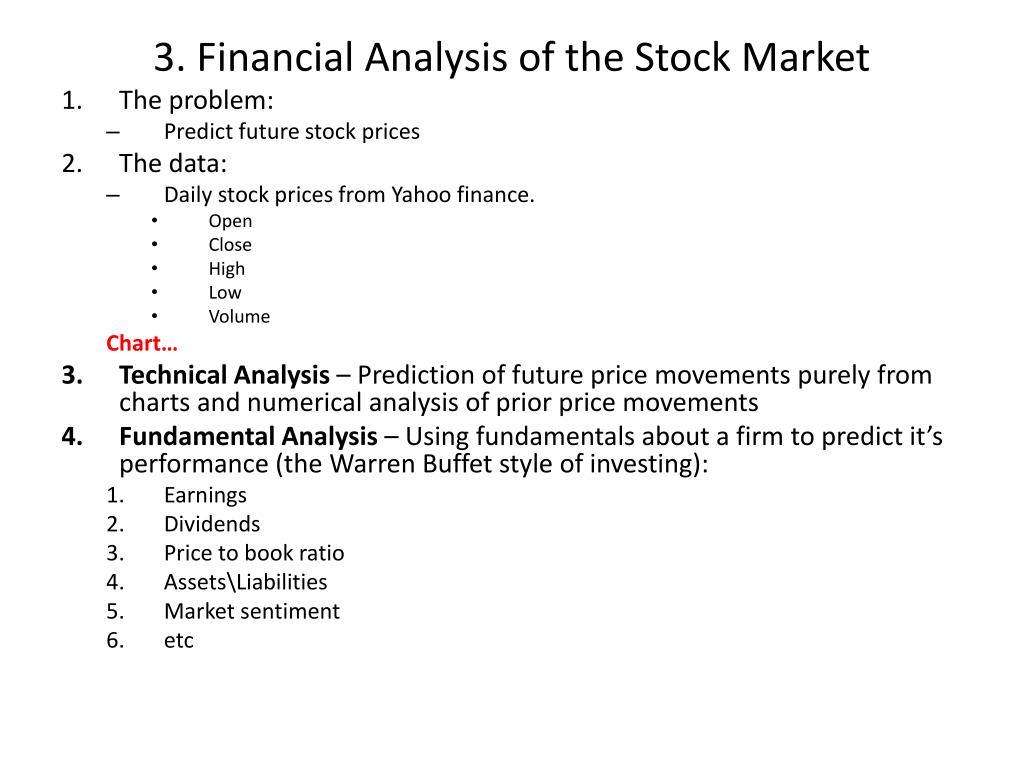Click "Price to book ratio" item
The width and height of the screenshot is (1024, 768).
click(x=253, y=553)
